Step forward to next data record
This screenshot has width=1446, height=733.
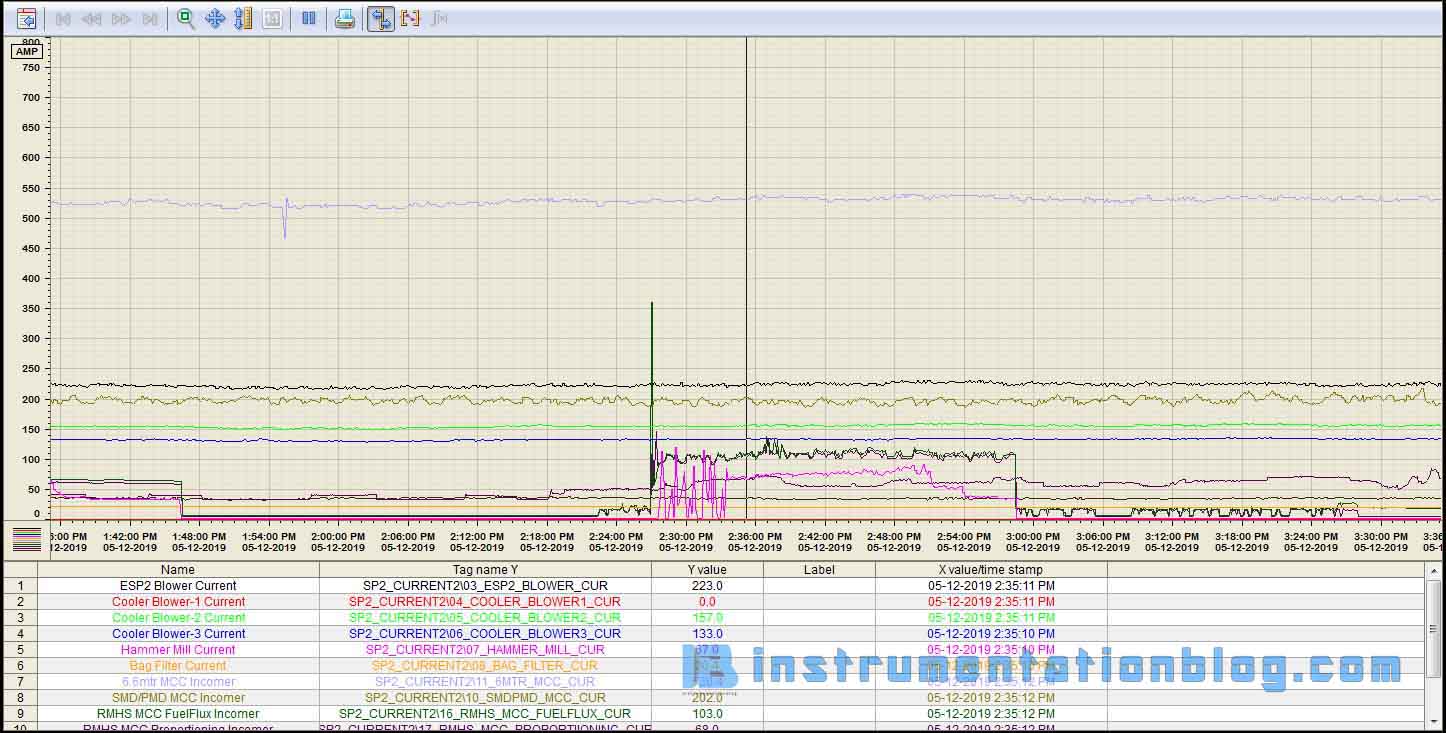(x=121, y=19)
